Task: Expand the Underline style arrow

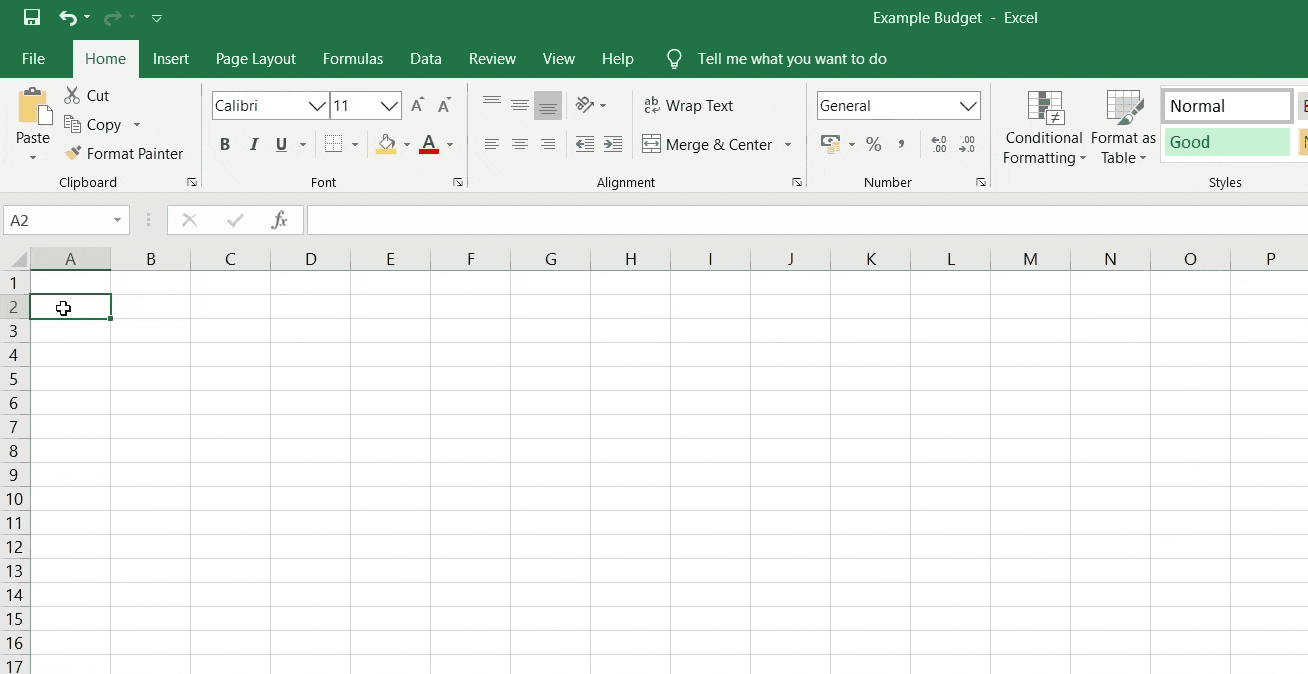Action: [303, 145]
